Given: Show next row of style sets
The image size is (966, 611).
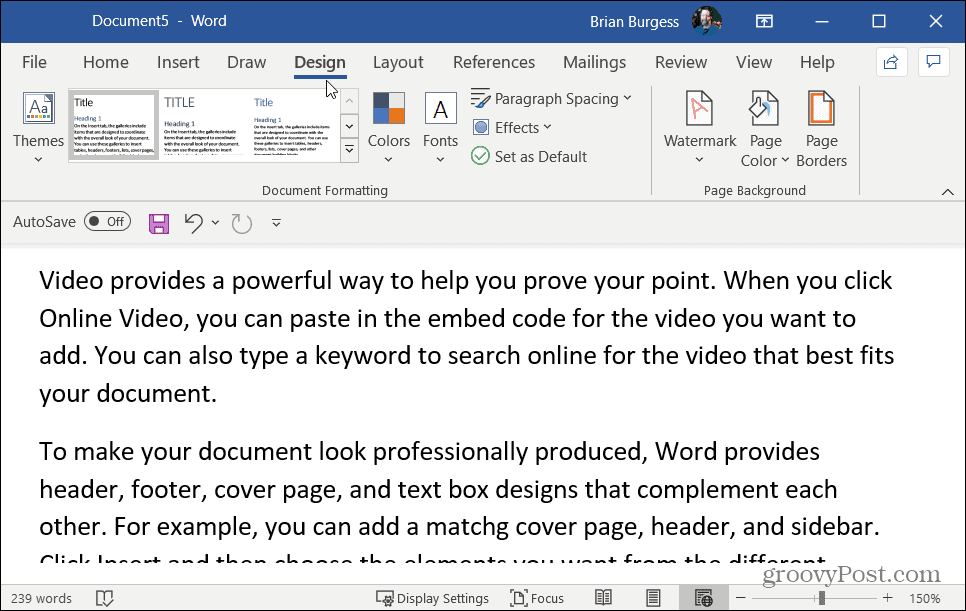Looking at the screenshot, I should pyautogui.click(x=349, y=126).
